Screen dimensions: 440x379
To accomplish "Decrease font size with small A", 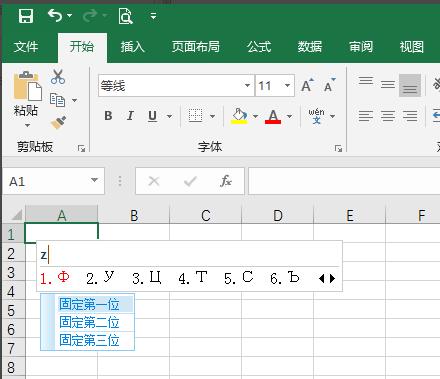I will (x=329, y=86).
